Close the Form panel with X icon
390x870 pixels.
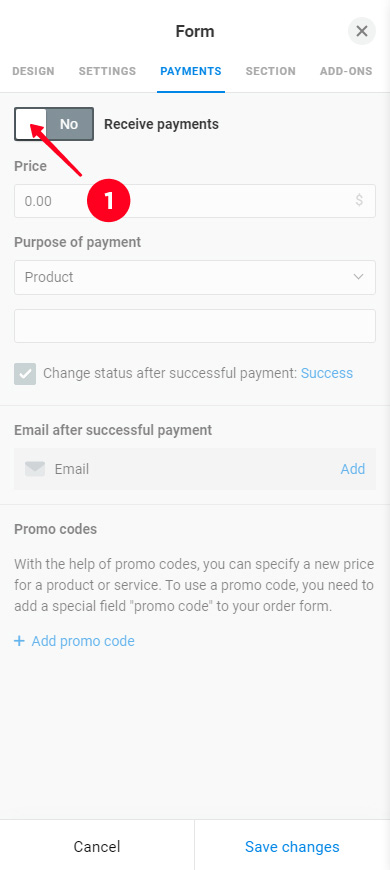(362, 31)
